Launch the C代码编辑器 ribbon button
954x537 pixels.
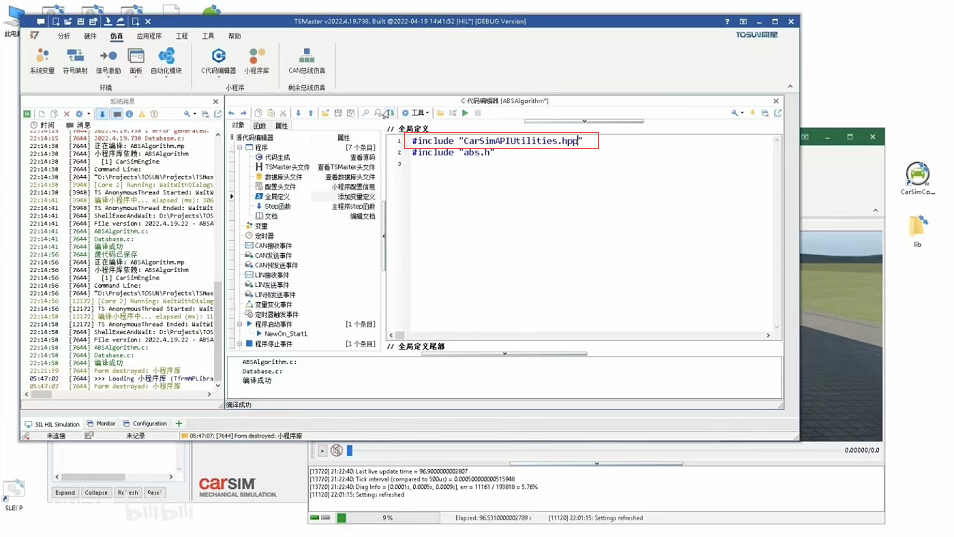(218, 61)
